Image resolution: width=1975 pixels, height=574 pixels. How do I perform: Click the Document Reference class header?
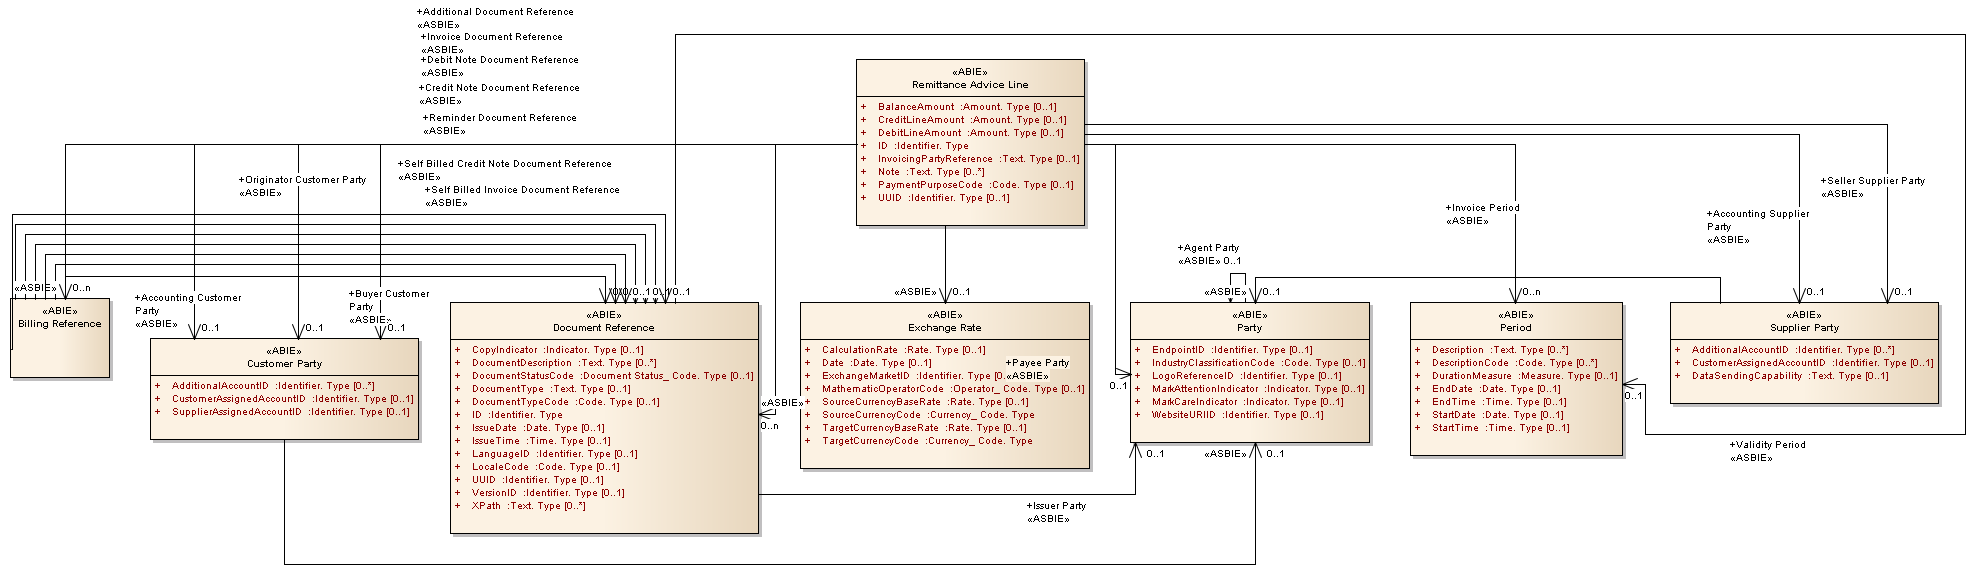tap(603, 328)
